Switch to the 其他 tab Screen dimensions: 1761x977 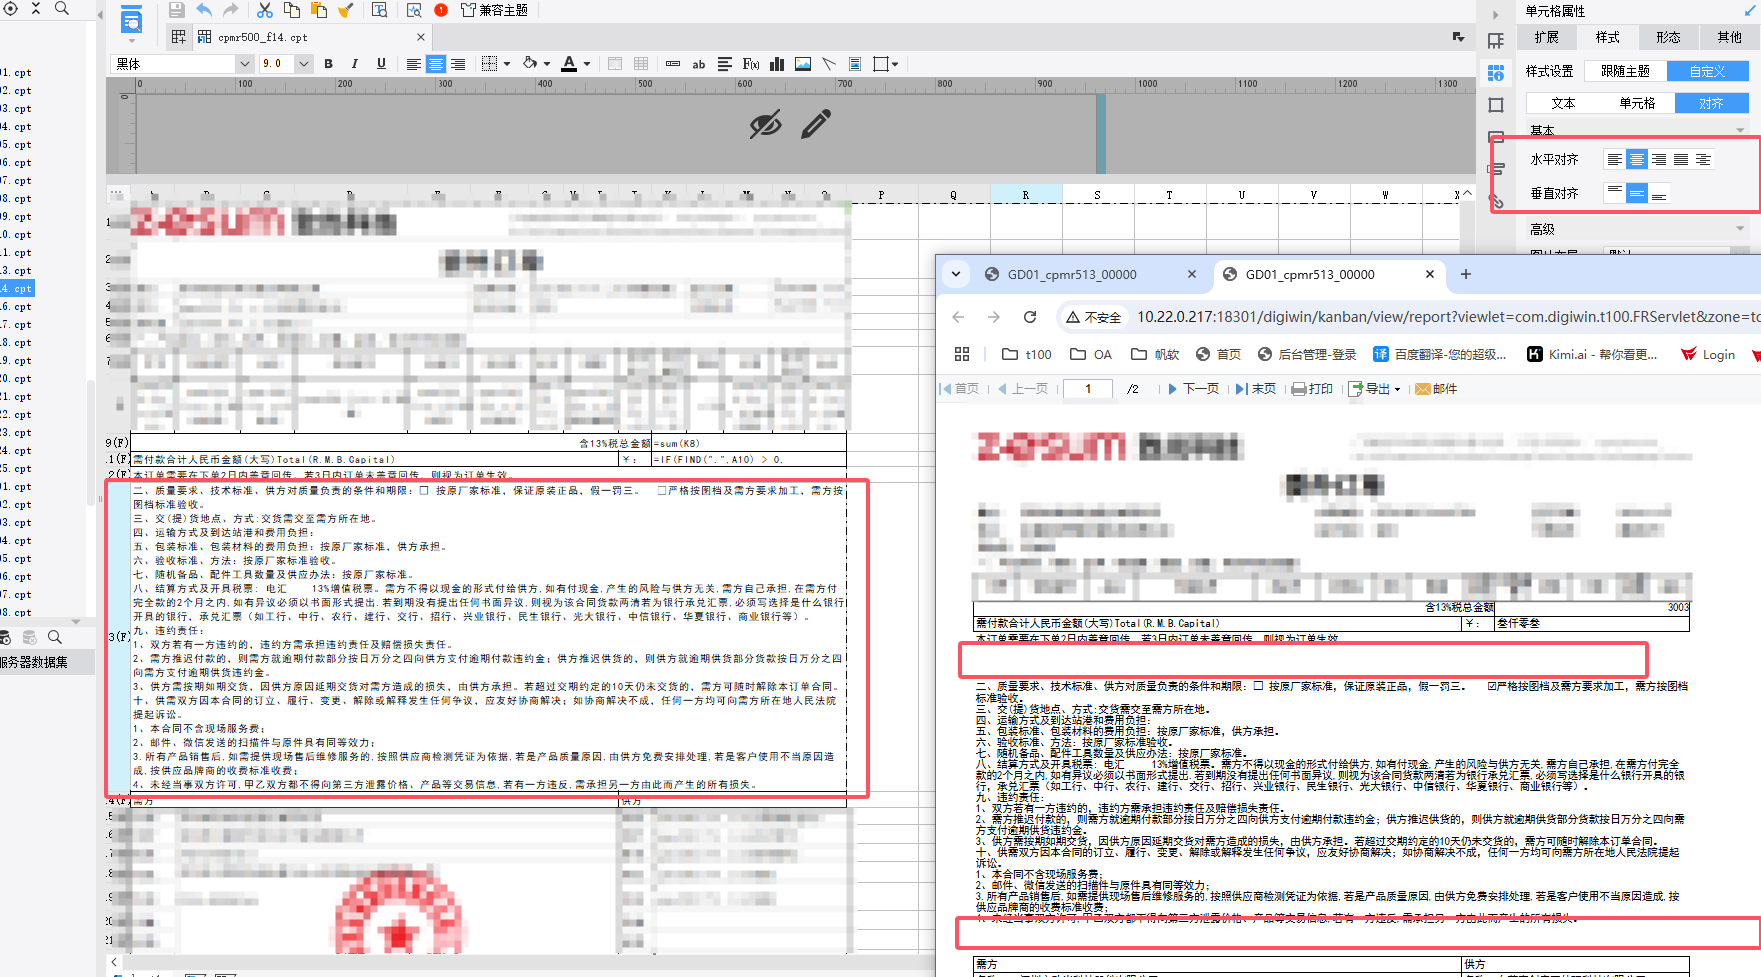point(1729,37)
